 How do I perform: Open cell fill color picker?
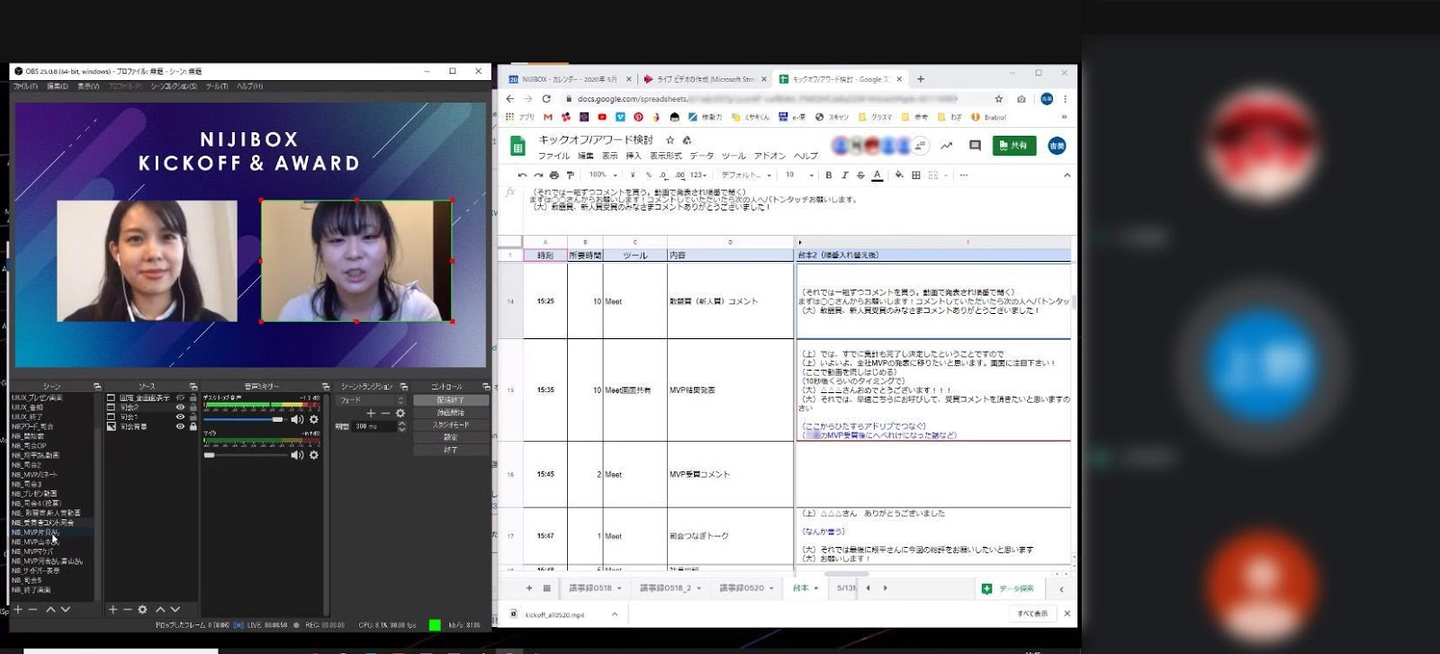pyautogui.click(x=899, y=175)
